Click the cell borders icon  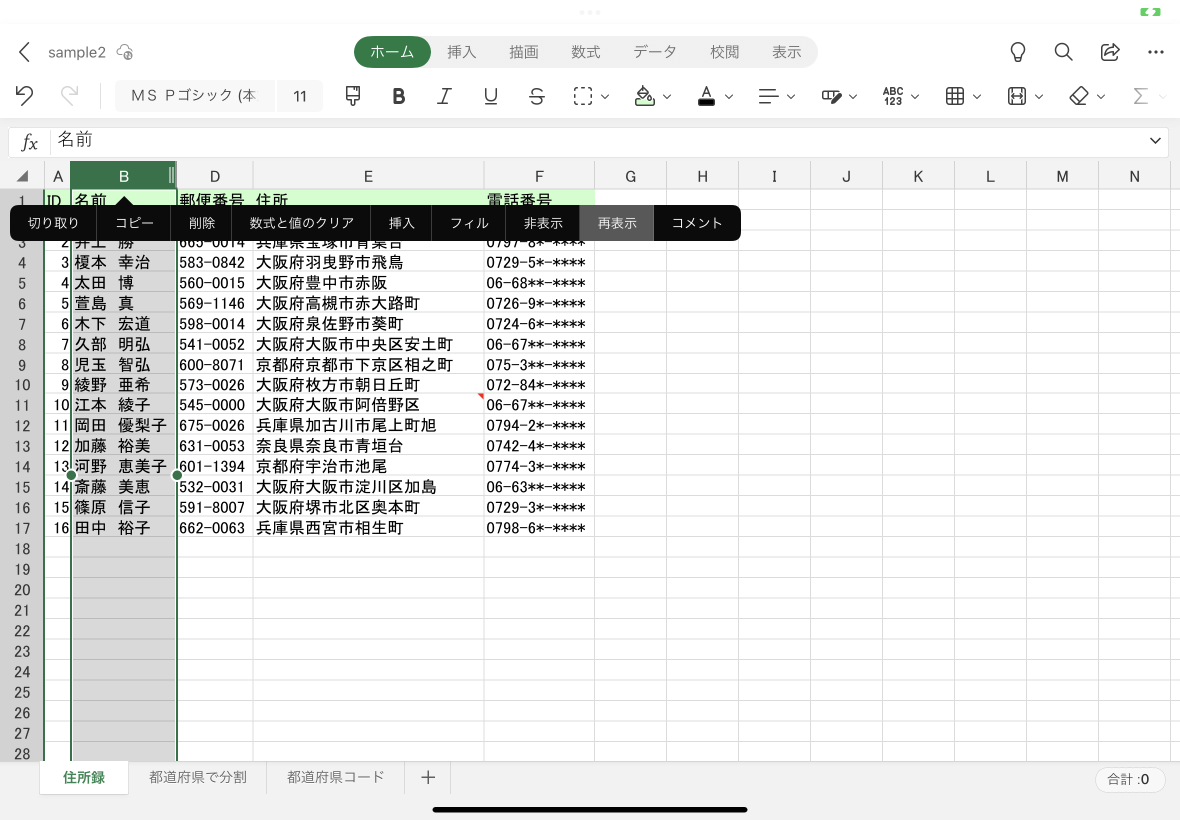coord(582,96)
